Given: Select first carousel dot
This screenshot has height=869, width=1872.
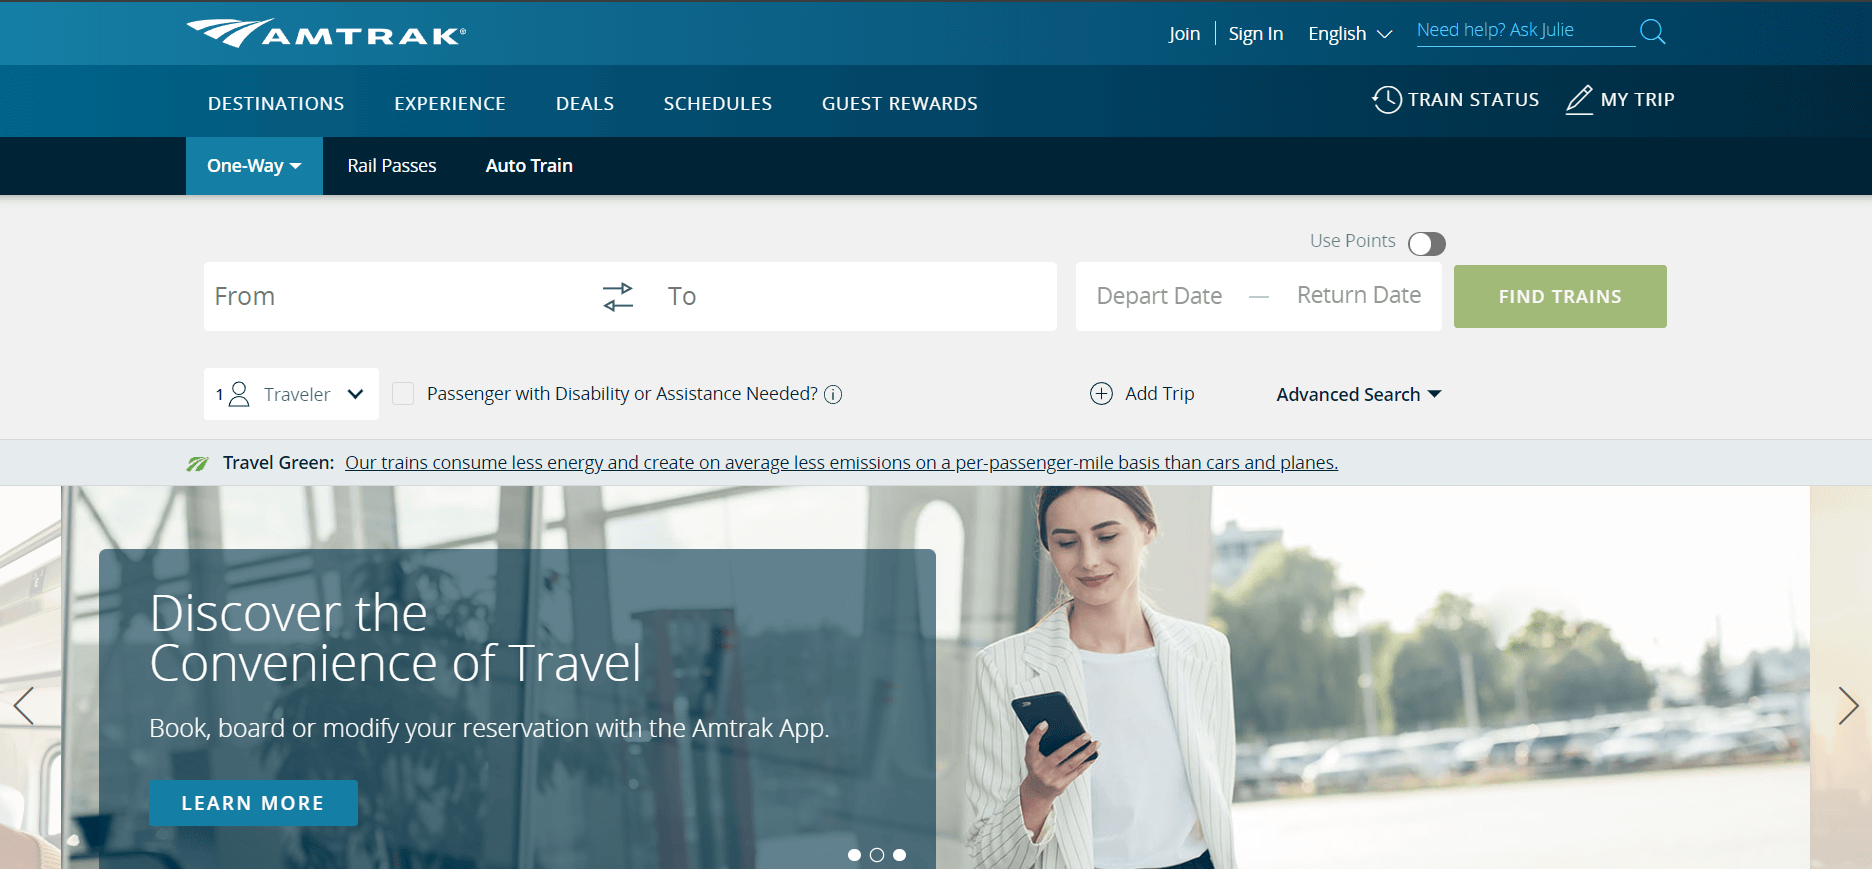Looking at the screenshot, I should click(854, 855).
